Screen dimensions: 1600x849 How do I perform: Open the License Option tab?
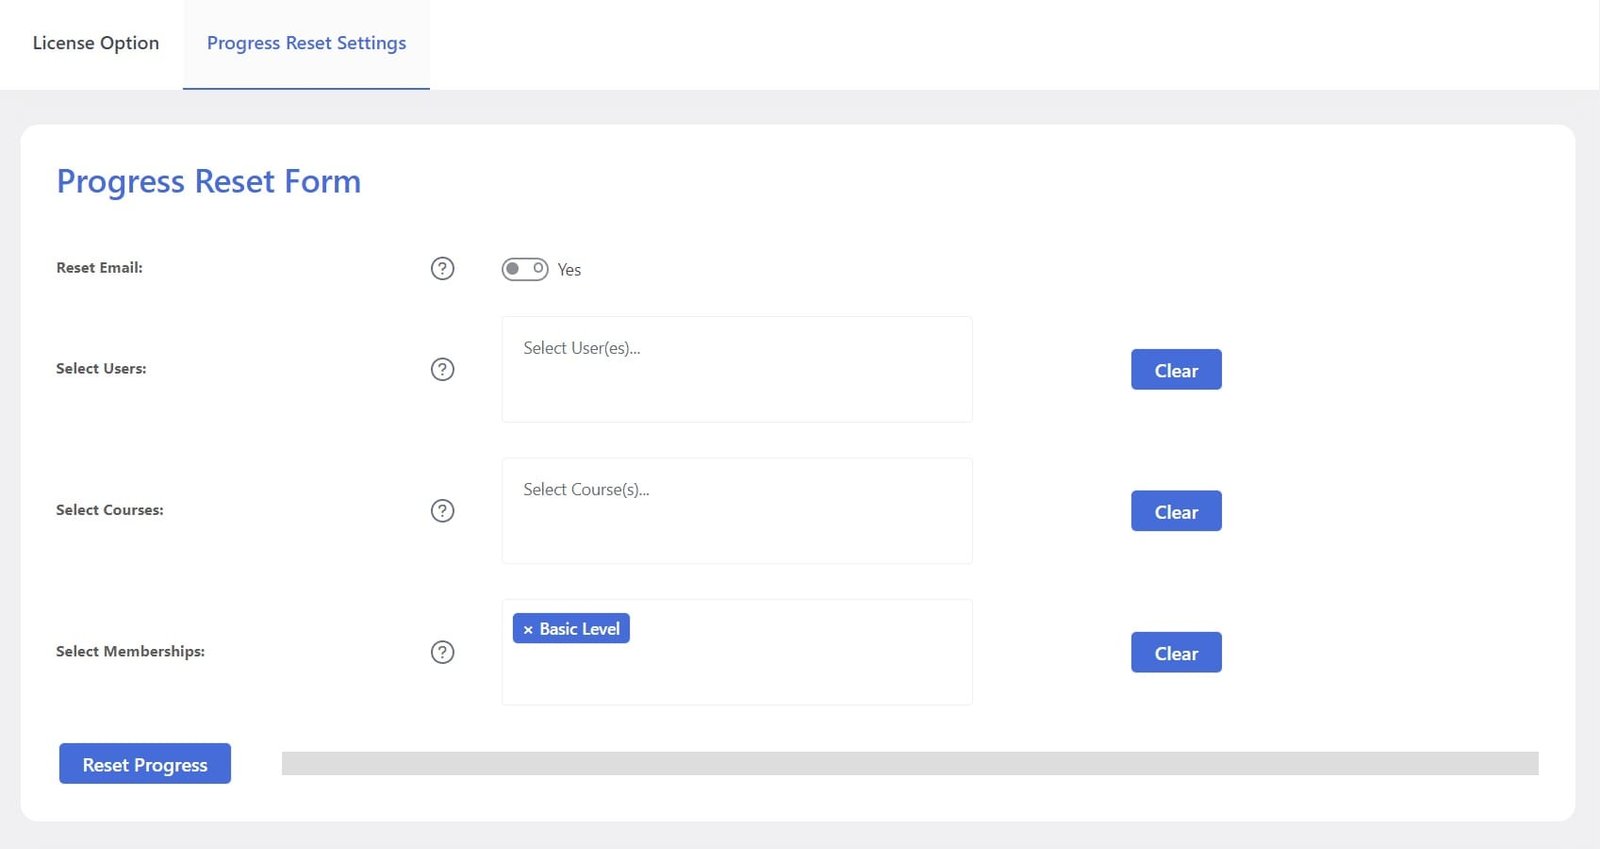[x=96, y=43]
